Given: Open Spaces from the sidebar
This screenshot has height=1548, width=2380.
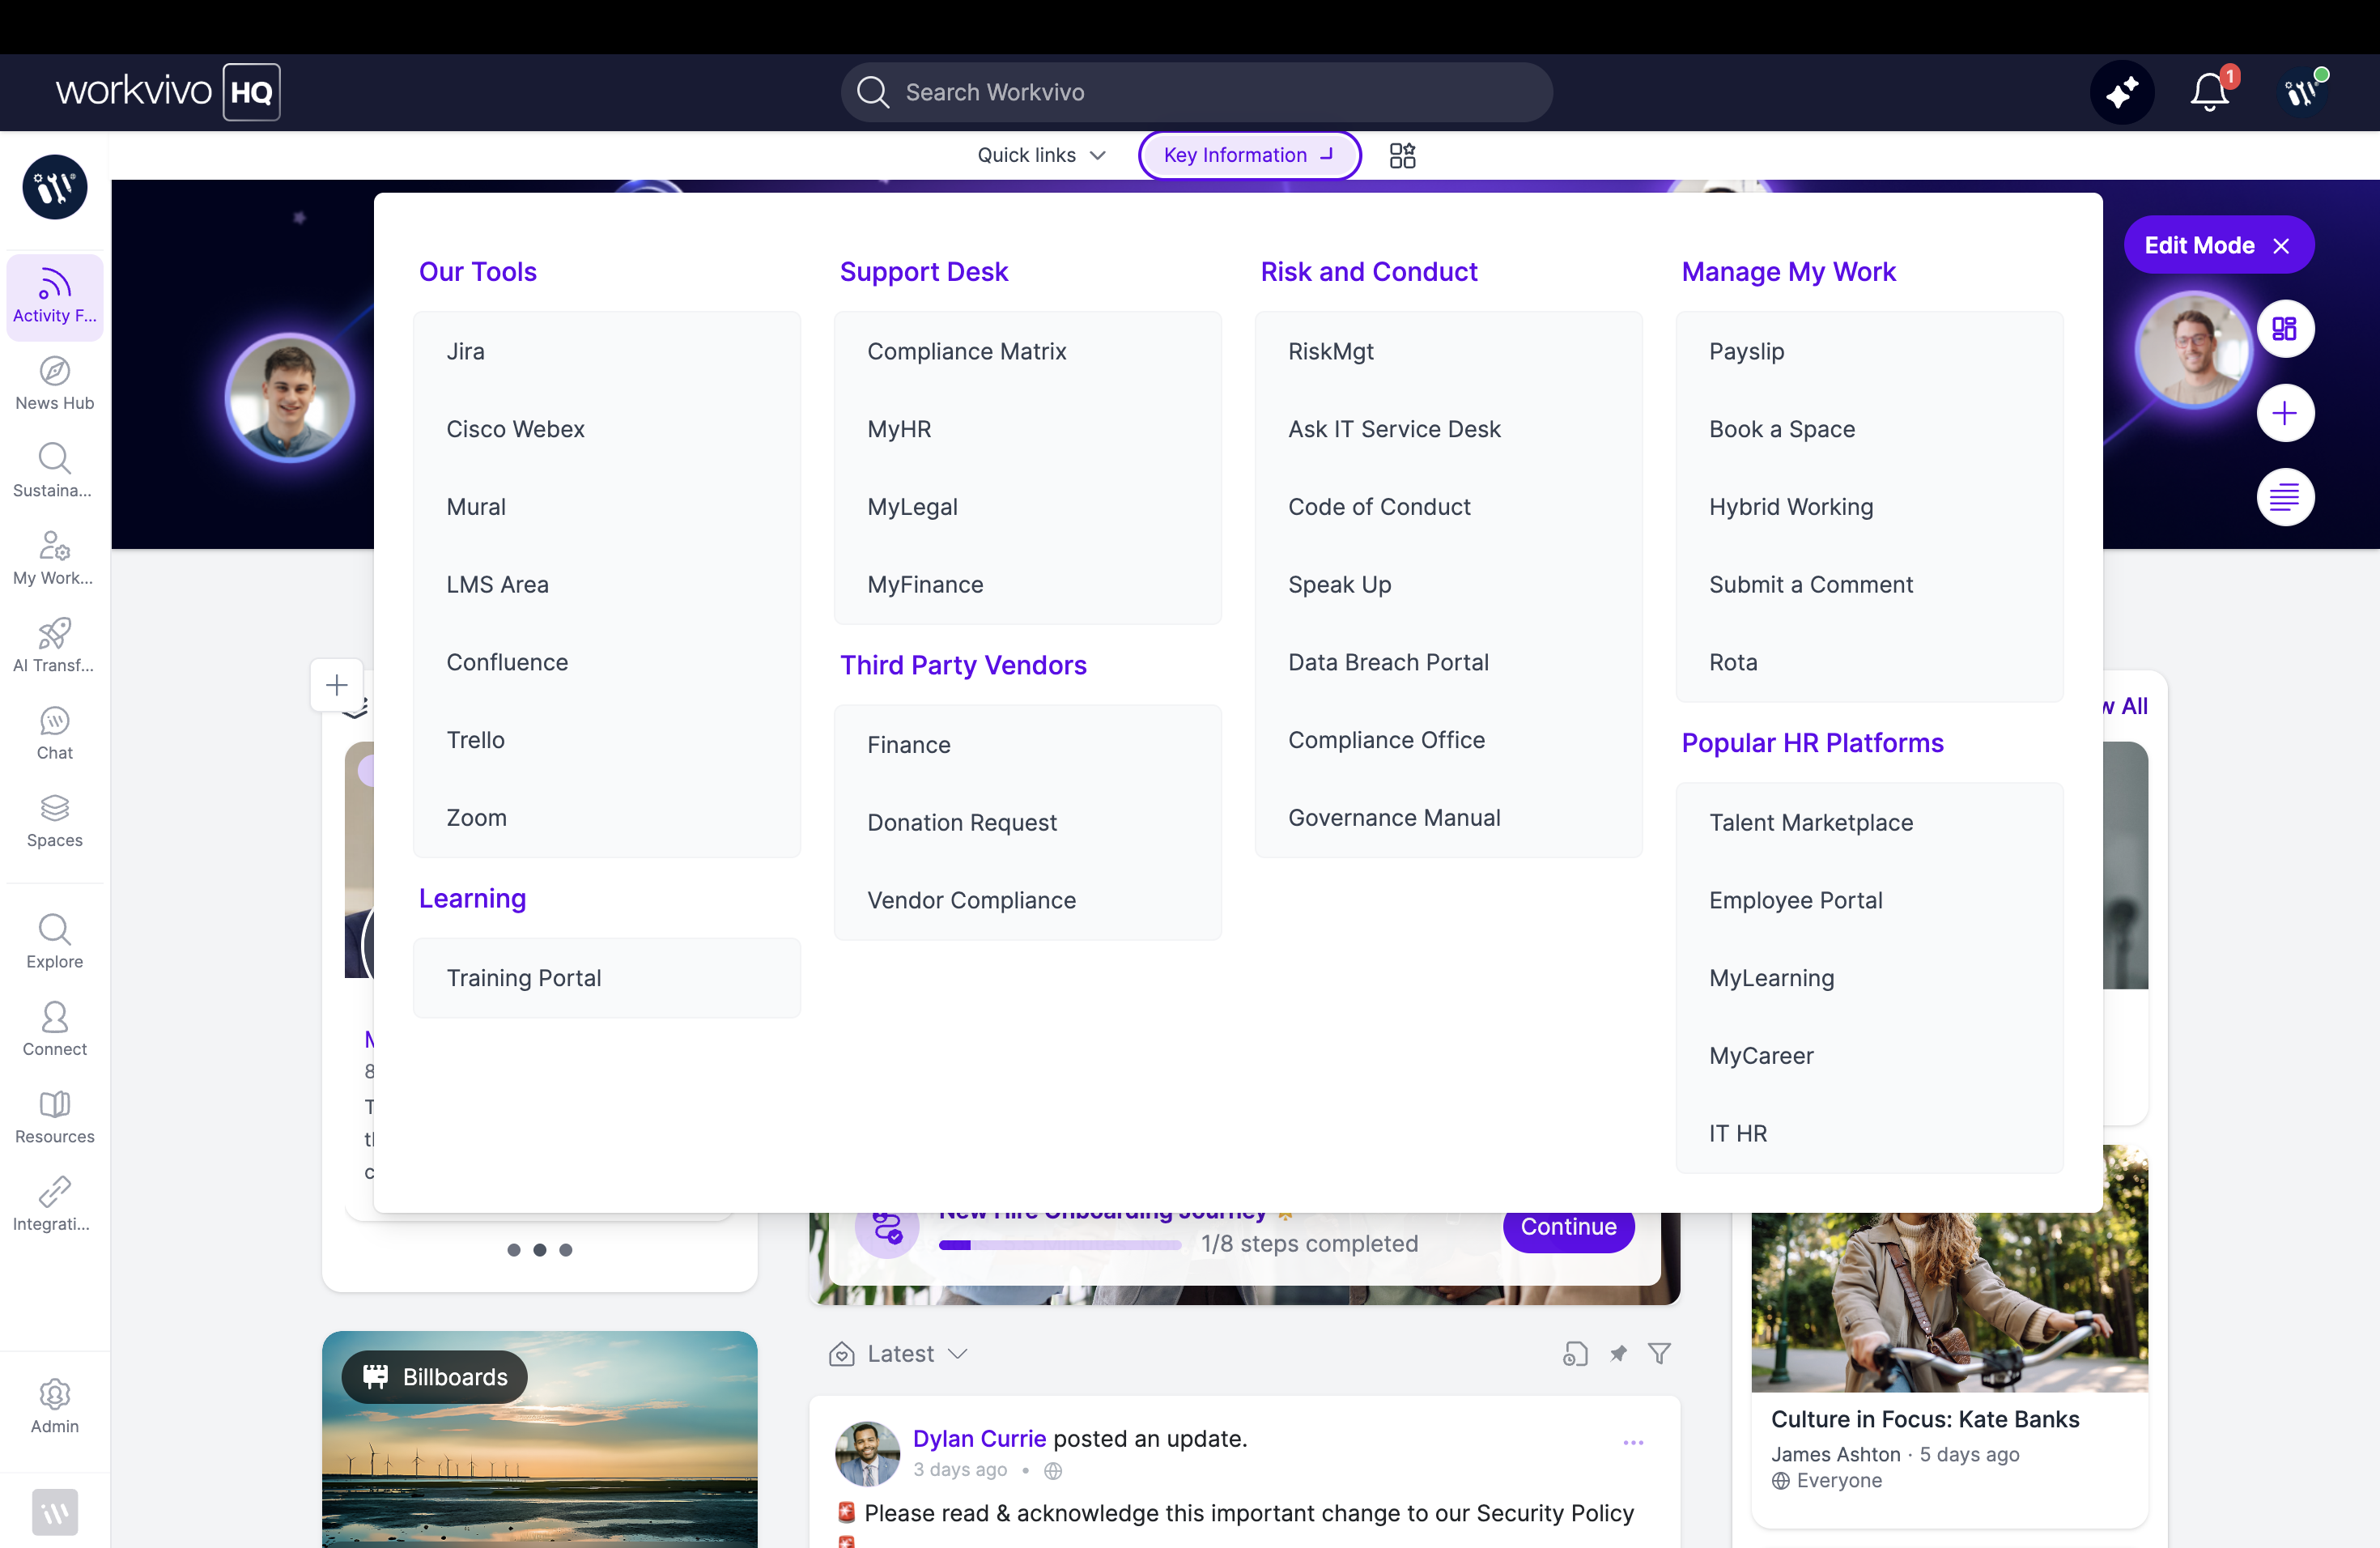Looking at the screenshot, I should coord(55,821).
